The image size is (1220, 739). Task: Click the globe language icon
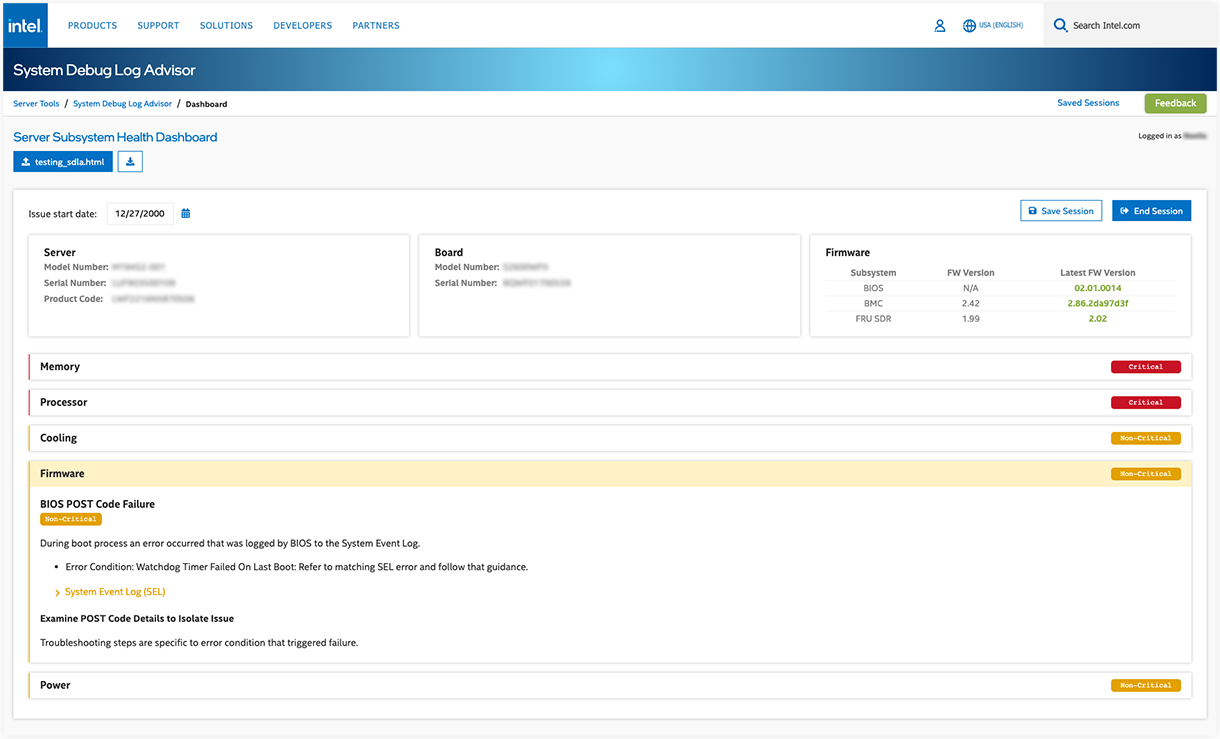969,26
